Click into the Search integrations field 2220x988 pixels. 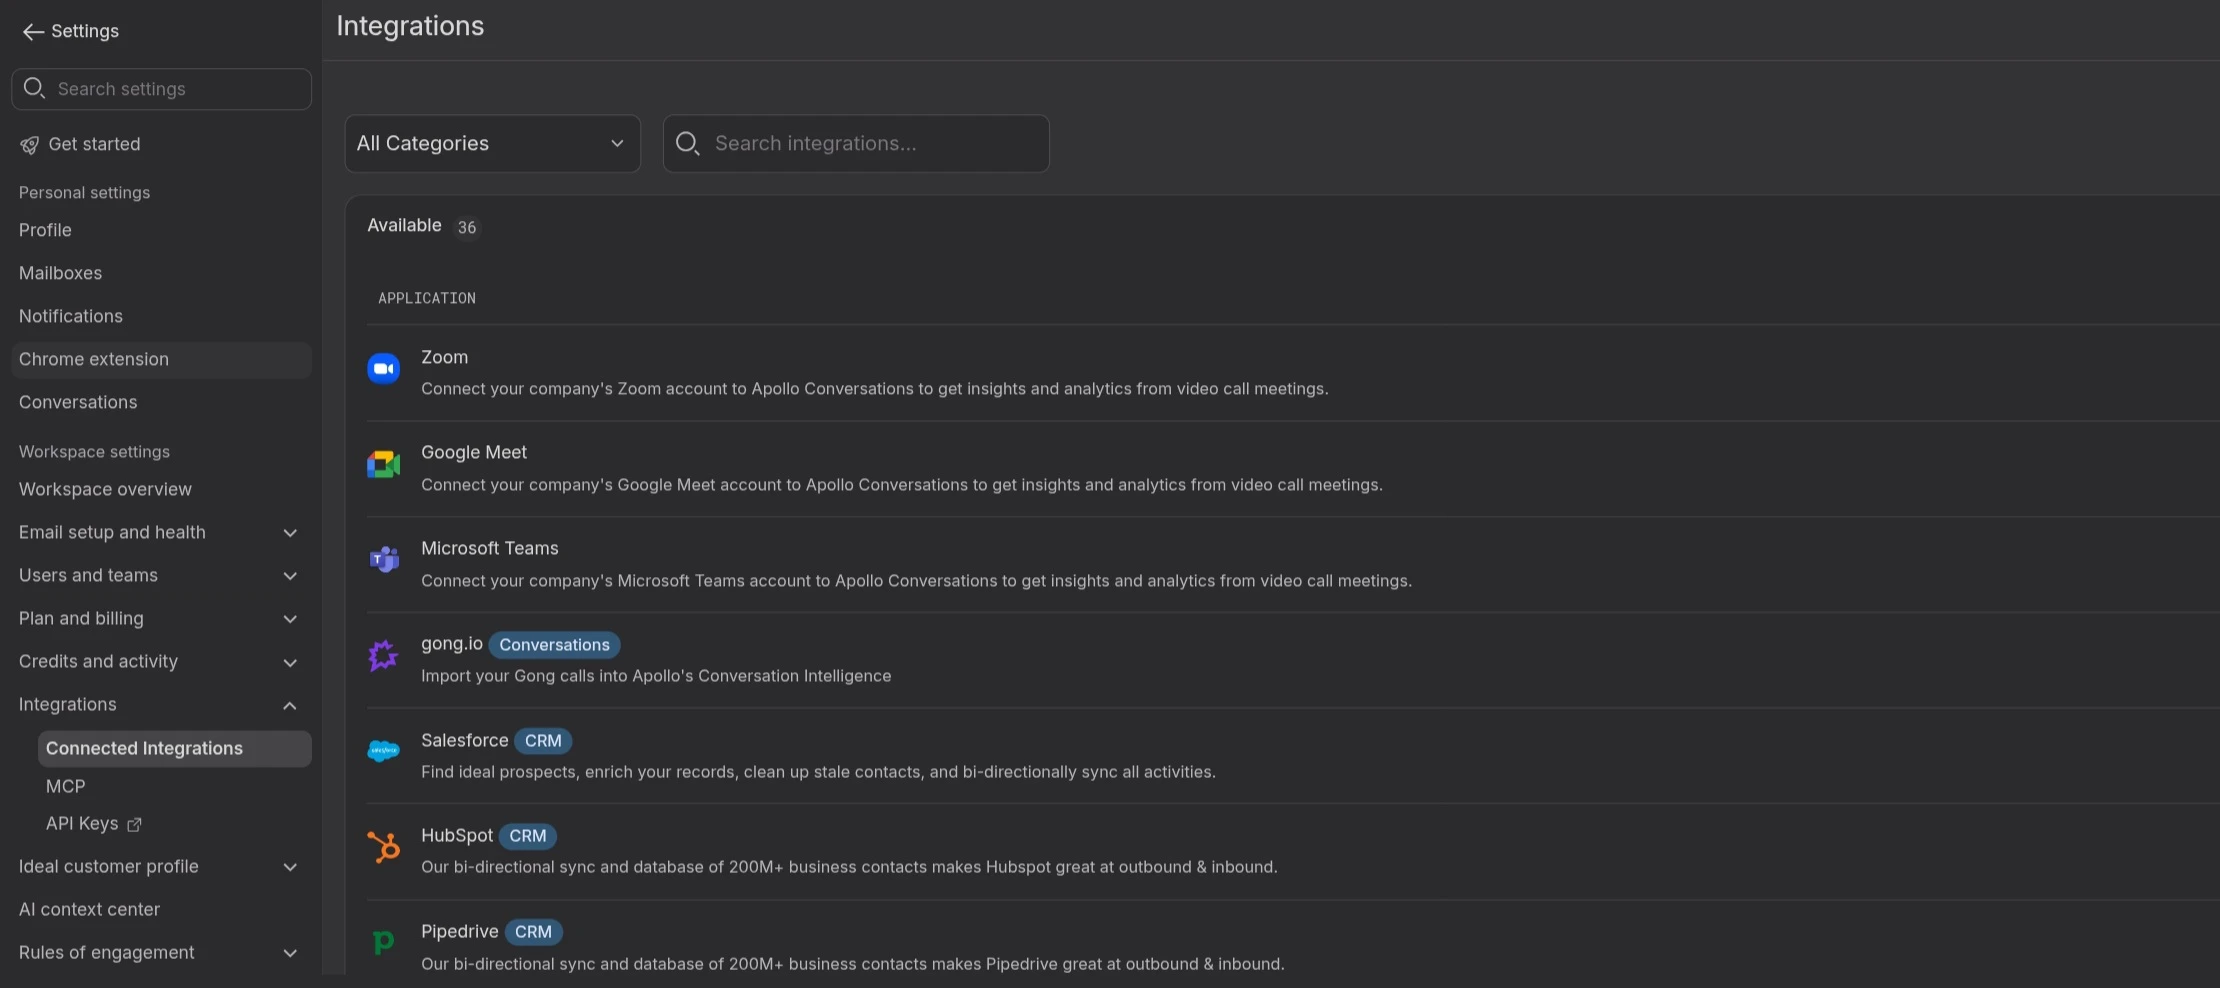click(x=856, y=143)
